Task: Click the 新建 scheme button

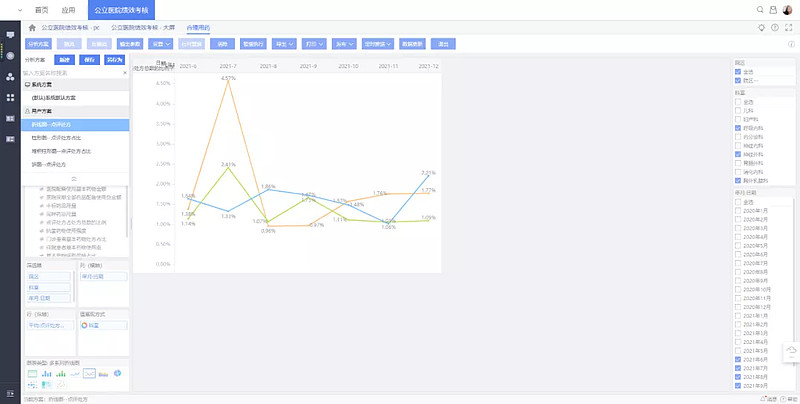Action: coord(65,60)
